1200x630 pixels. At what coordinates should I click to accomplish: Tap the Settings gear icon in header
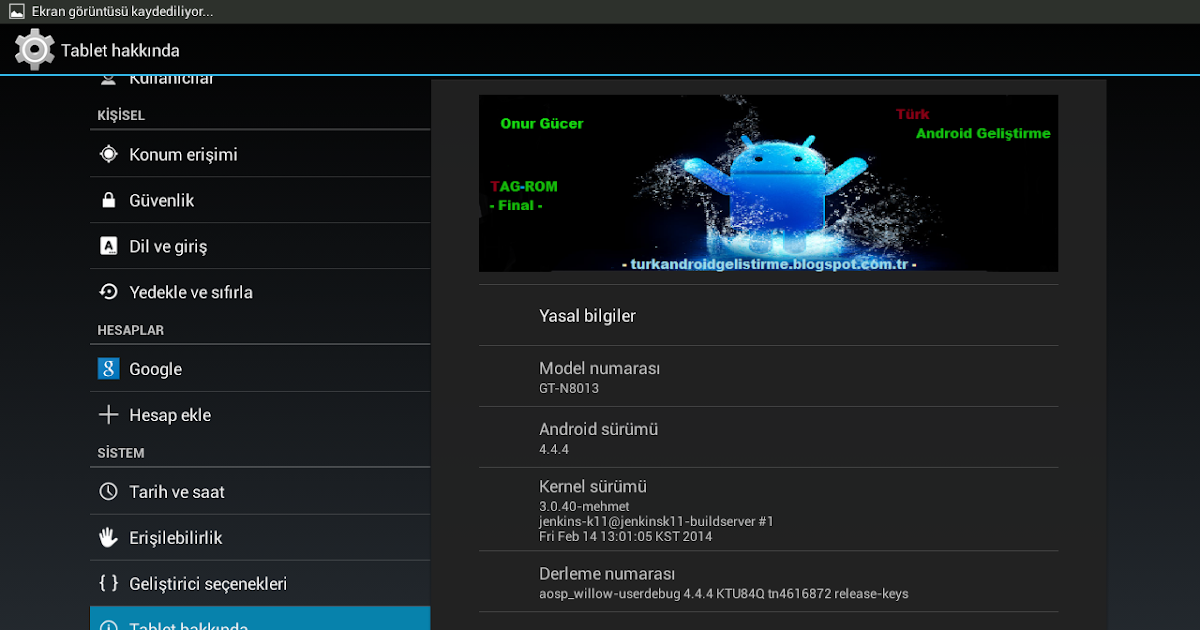pyautogui.click(x=35, y=49)
